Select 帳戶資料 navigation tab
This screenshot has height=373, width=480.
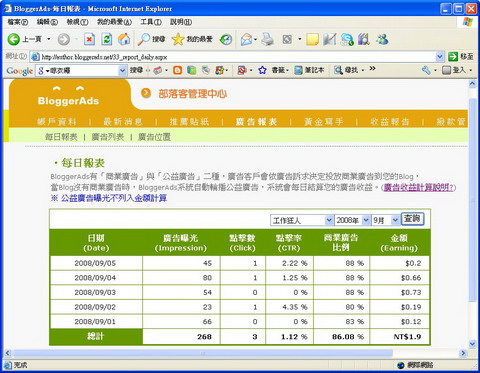coord(57,122)
